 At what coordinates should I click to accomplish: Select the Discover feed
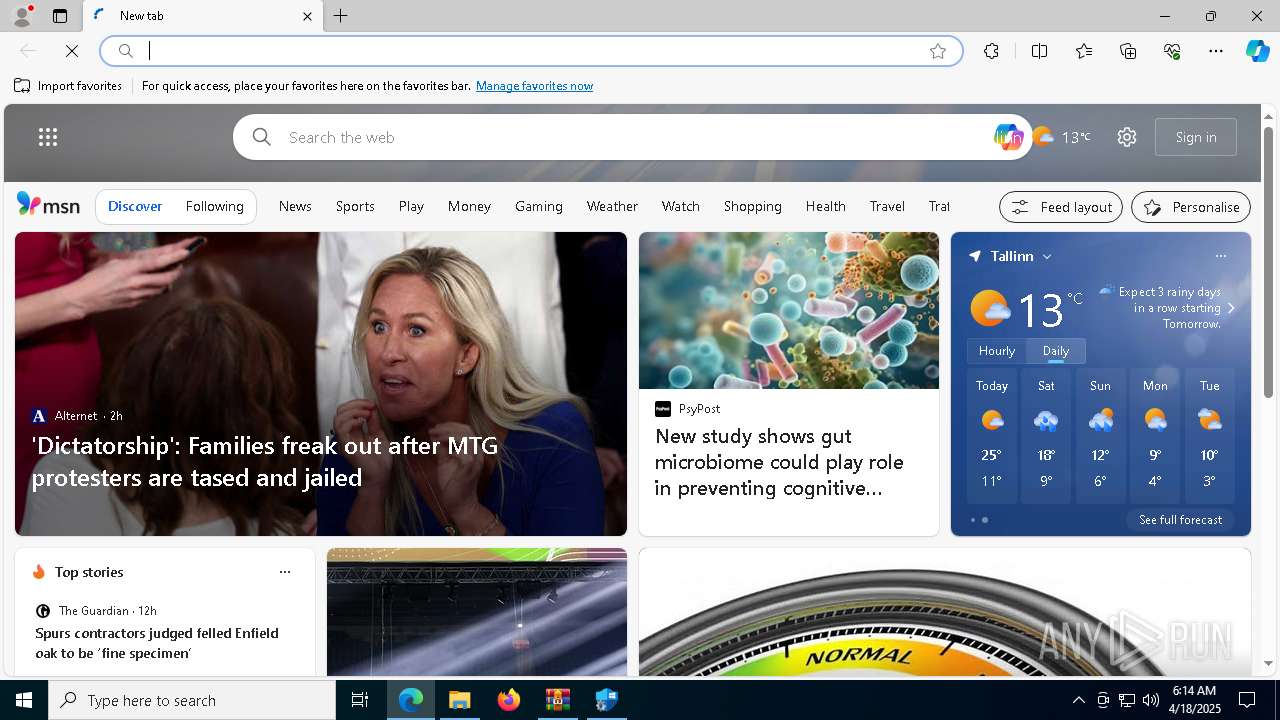[x=135, y=206]
